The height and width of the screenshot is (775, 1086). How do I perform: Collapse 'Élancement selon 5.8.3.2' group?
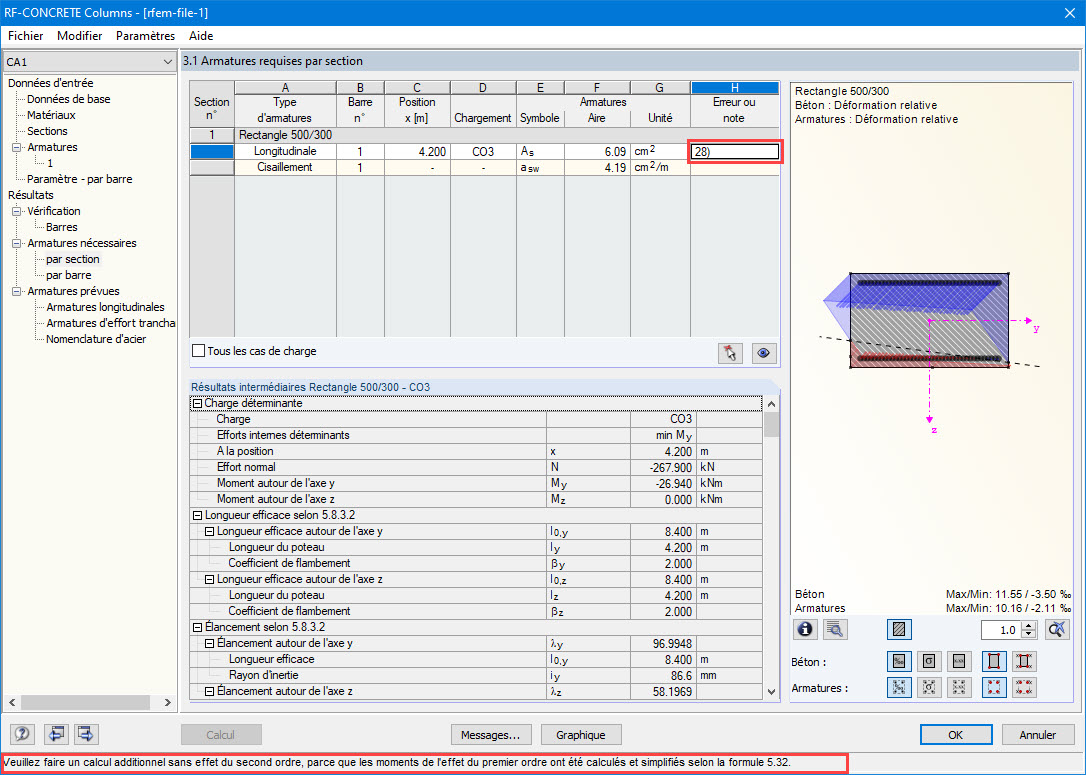click(x=197, y=627)
